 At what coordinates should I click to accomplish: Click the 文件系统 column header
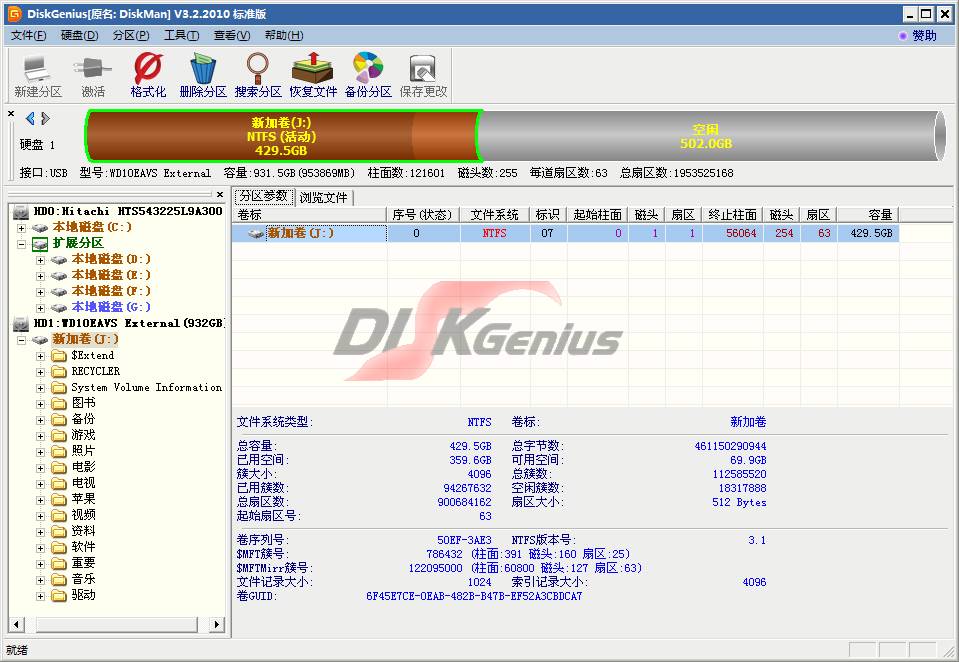tap(494, 215)
